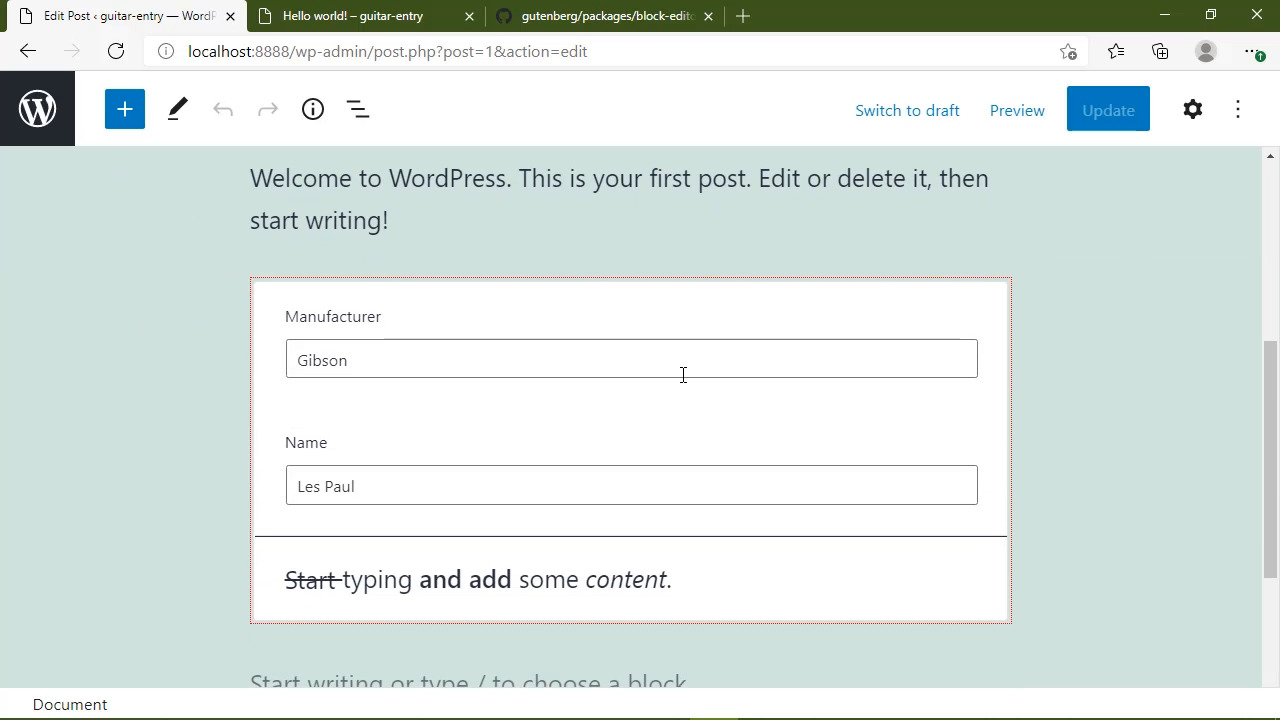This screenshot has width=1280, height=720.
Task: Expand the editor options three-dot menu
Action: click(x=1238, y=110)
